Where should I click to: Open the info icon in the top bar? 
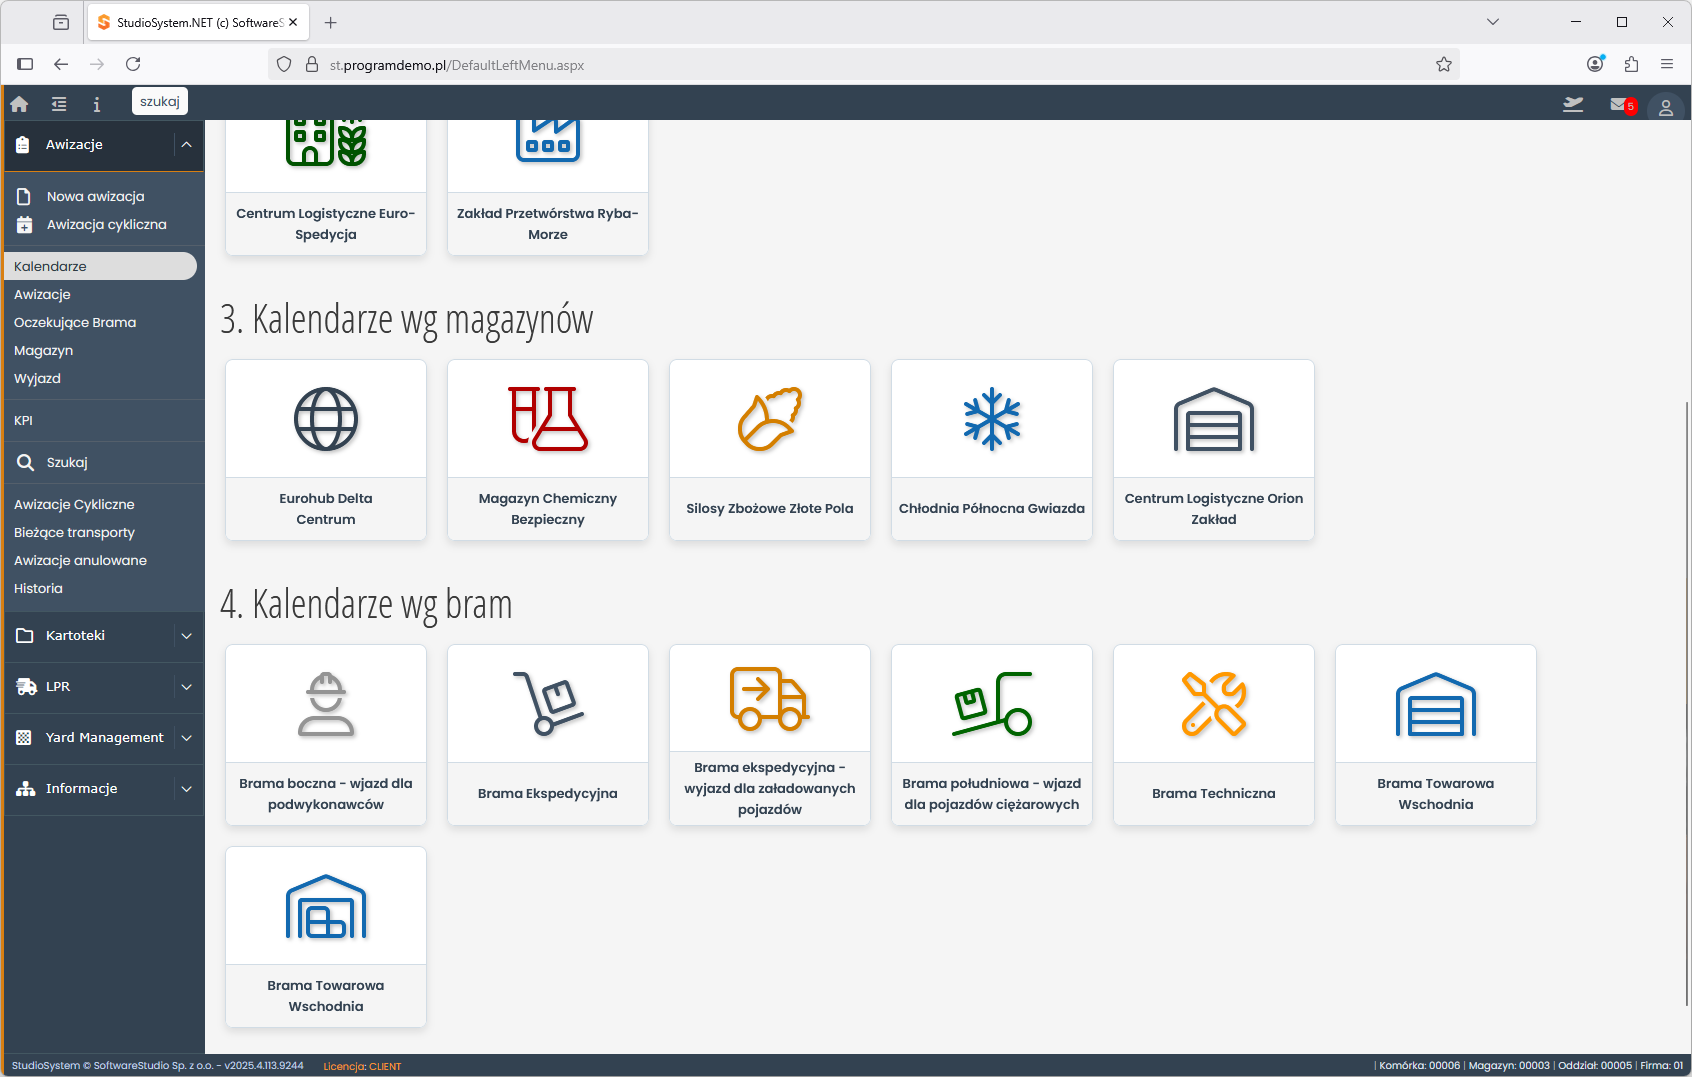(97, 104)
